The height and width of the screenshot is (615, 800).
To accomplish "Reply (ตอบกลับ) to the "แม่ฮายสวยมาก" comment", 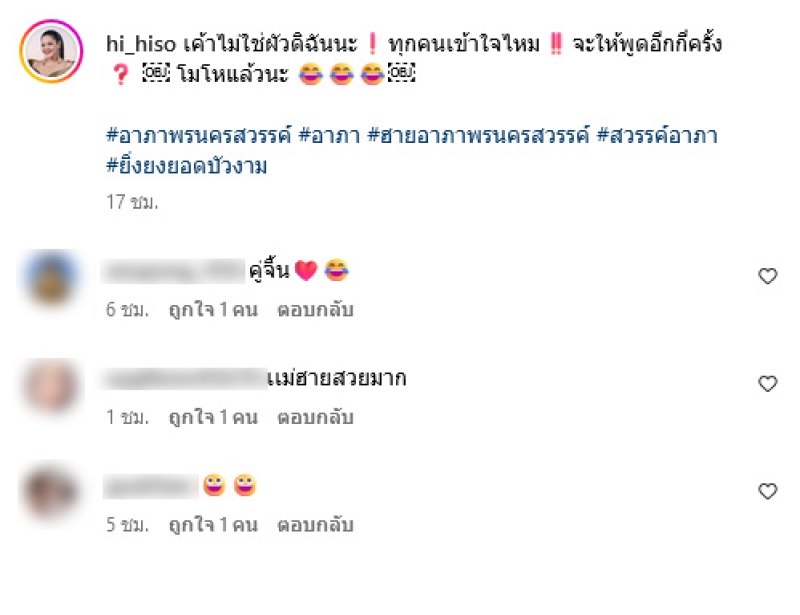I will coord(315,417).
